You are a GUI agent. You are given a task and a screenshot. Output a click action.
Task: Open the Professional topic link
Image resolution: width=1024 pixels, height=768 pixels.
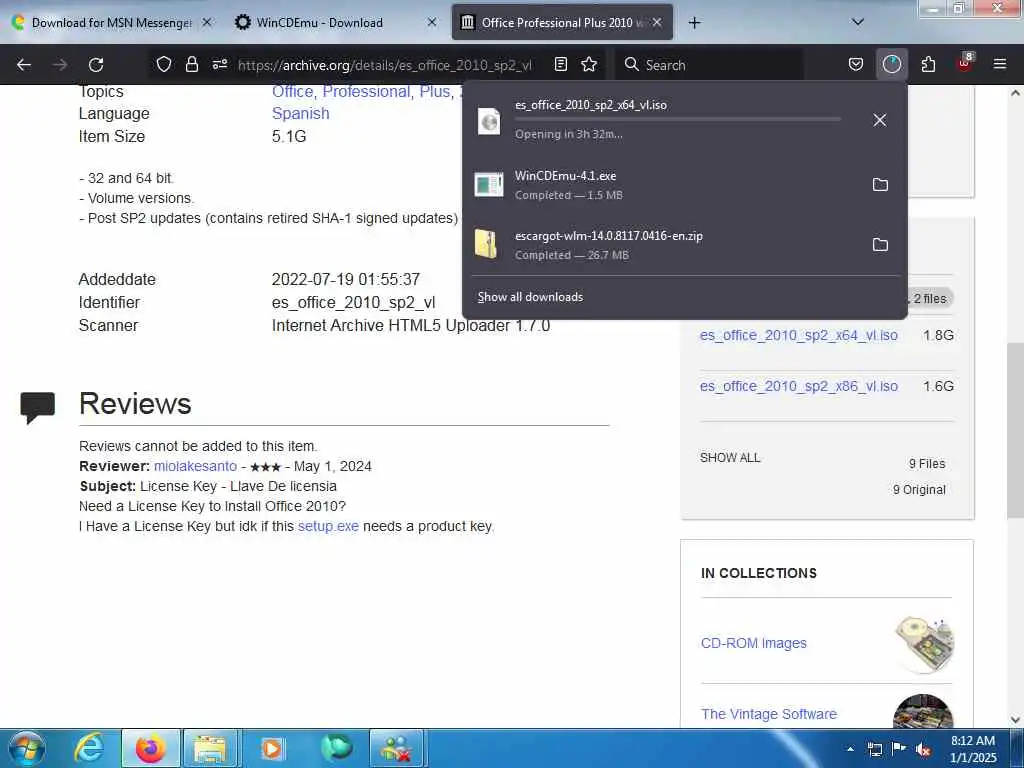click(x=368, y=91)
